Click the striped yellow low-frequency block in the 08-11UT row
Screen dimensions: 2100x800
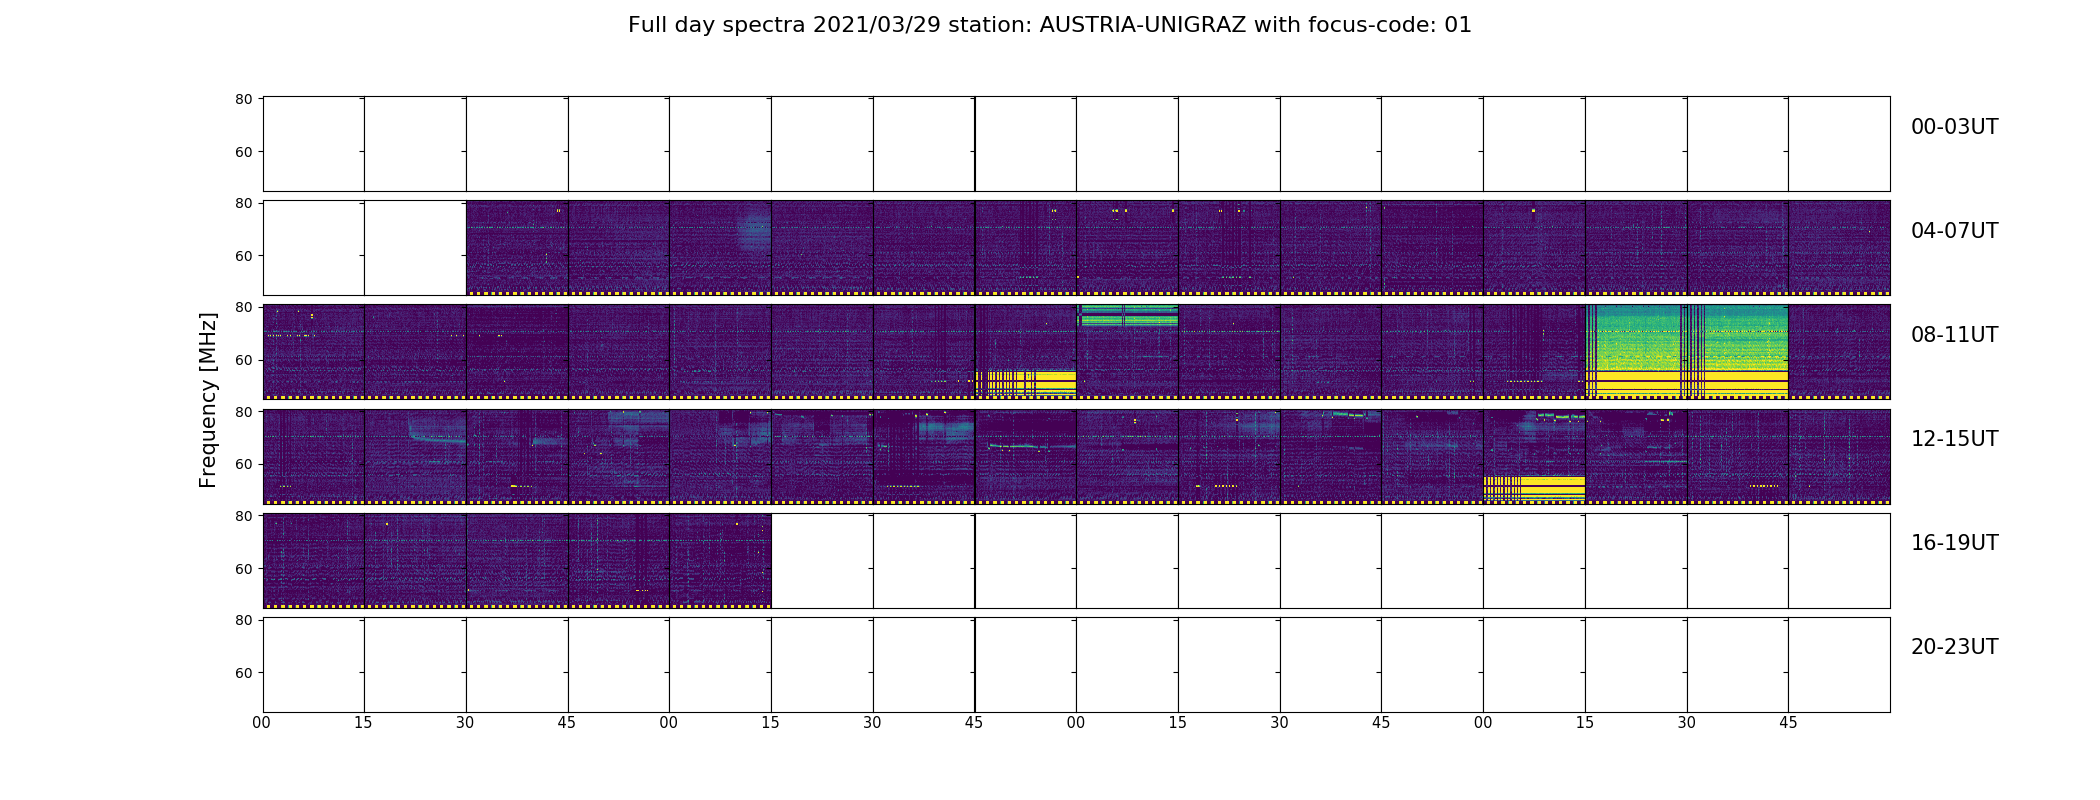pos(1026,383)
